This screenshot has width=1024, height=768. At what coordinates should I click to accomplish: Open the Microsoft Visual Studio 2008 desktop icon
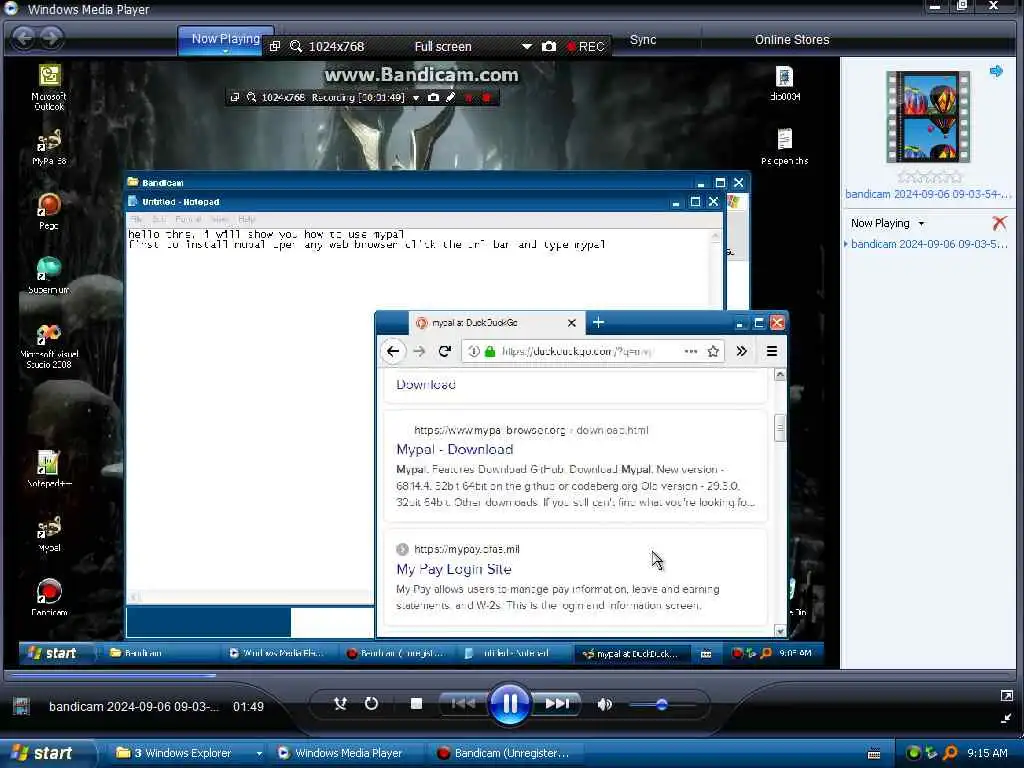point(49,346)
